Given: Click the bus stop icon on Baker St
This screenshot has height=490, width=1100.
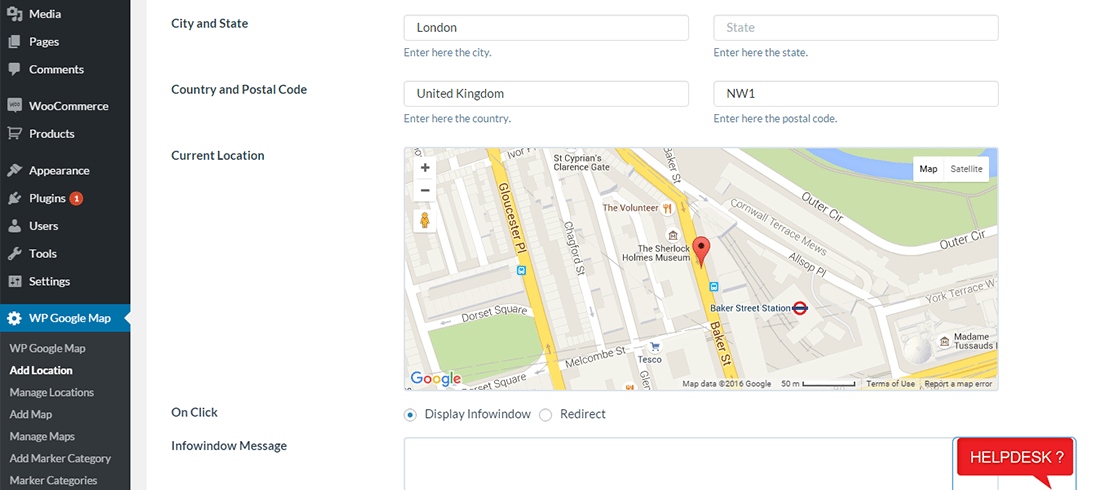Looking at the screenshot, I should pos(713,286).
